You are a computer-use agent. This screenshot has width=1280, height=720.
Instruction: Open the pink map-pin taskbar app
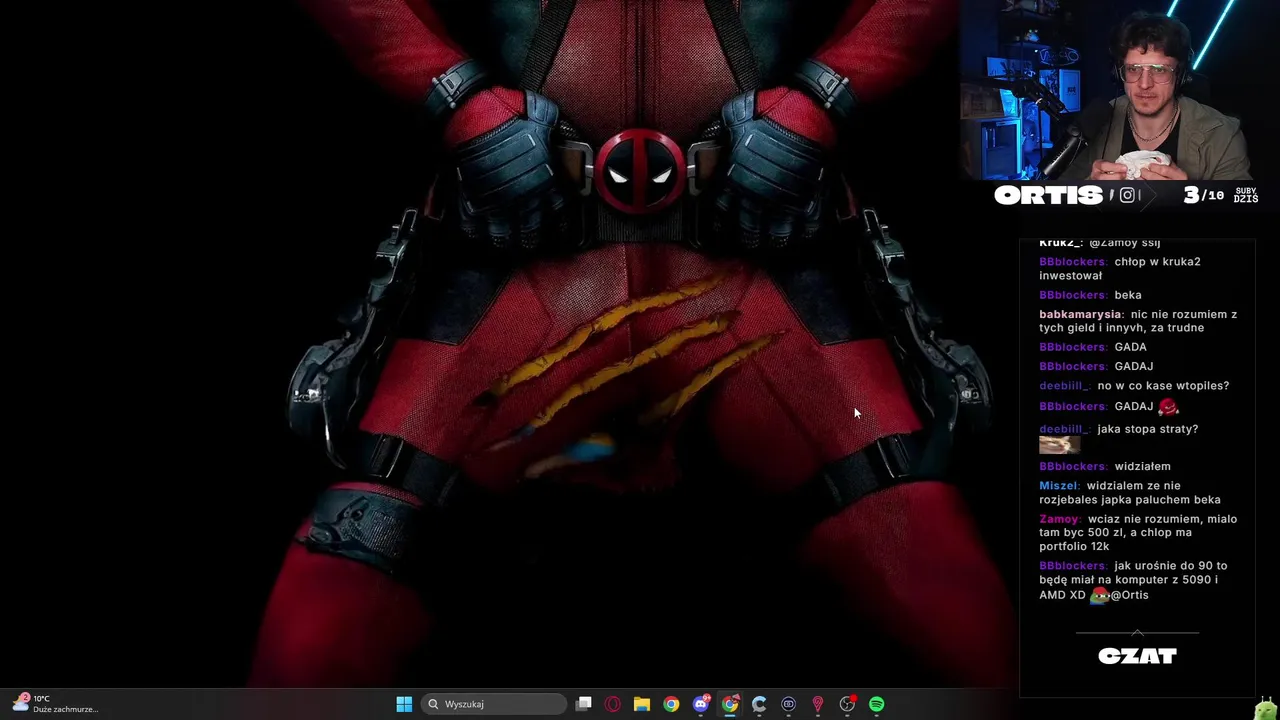point(817,704)
